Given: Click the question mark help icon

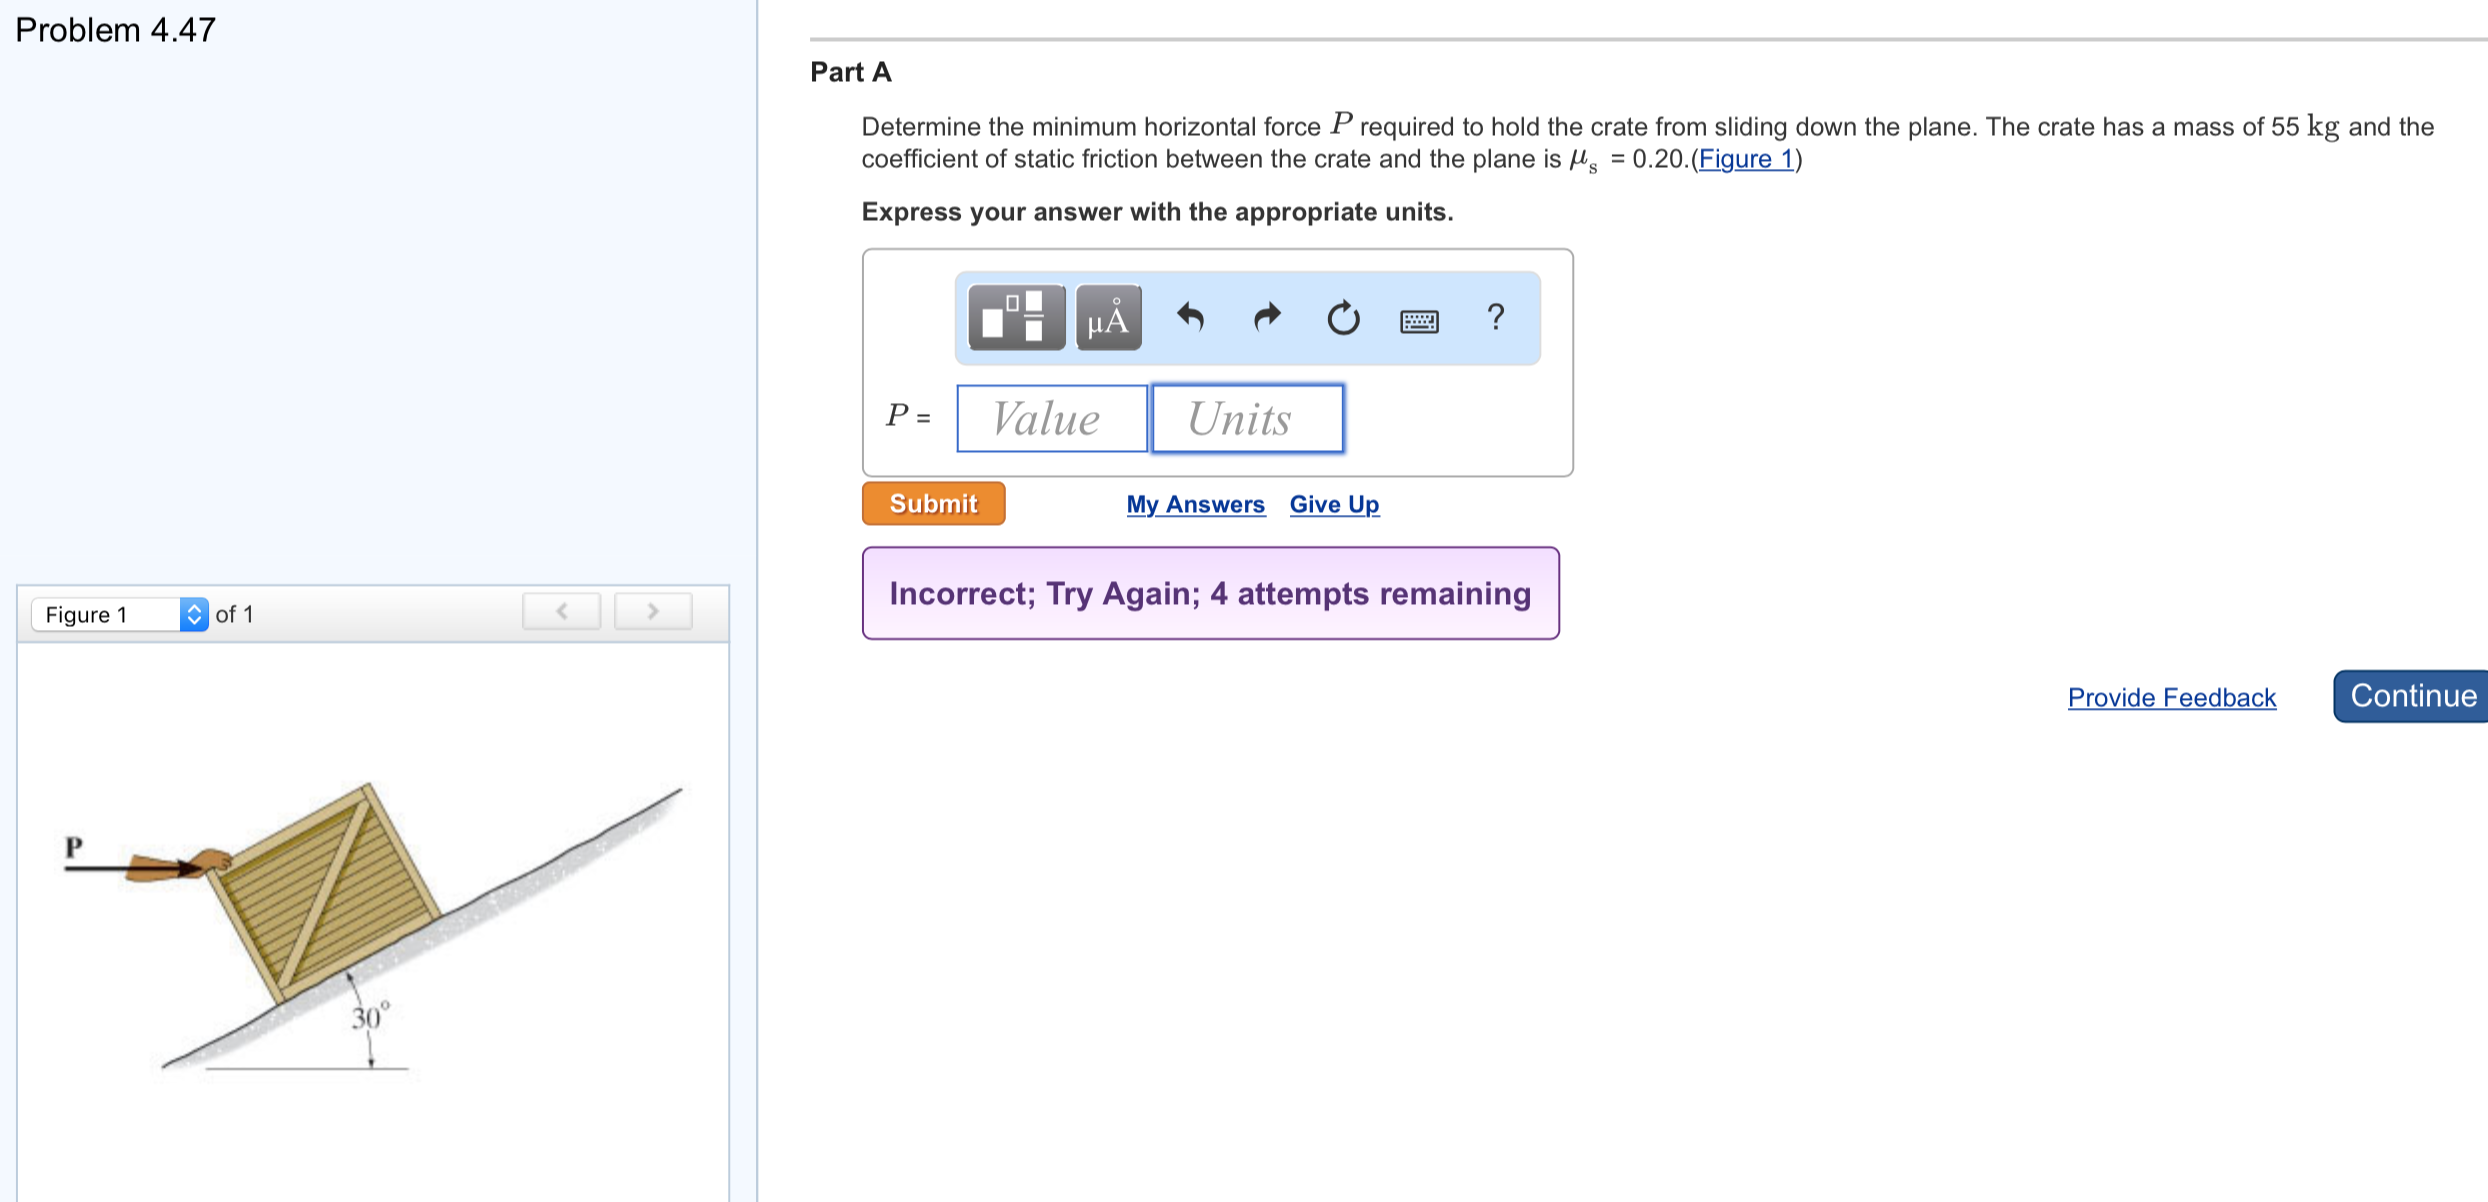Looking at the screenshot, I should pyautogui.click(x=1495, y=317).
